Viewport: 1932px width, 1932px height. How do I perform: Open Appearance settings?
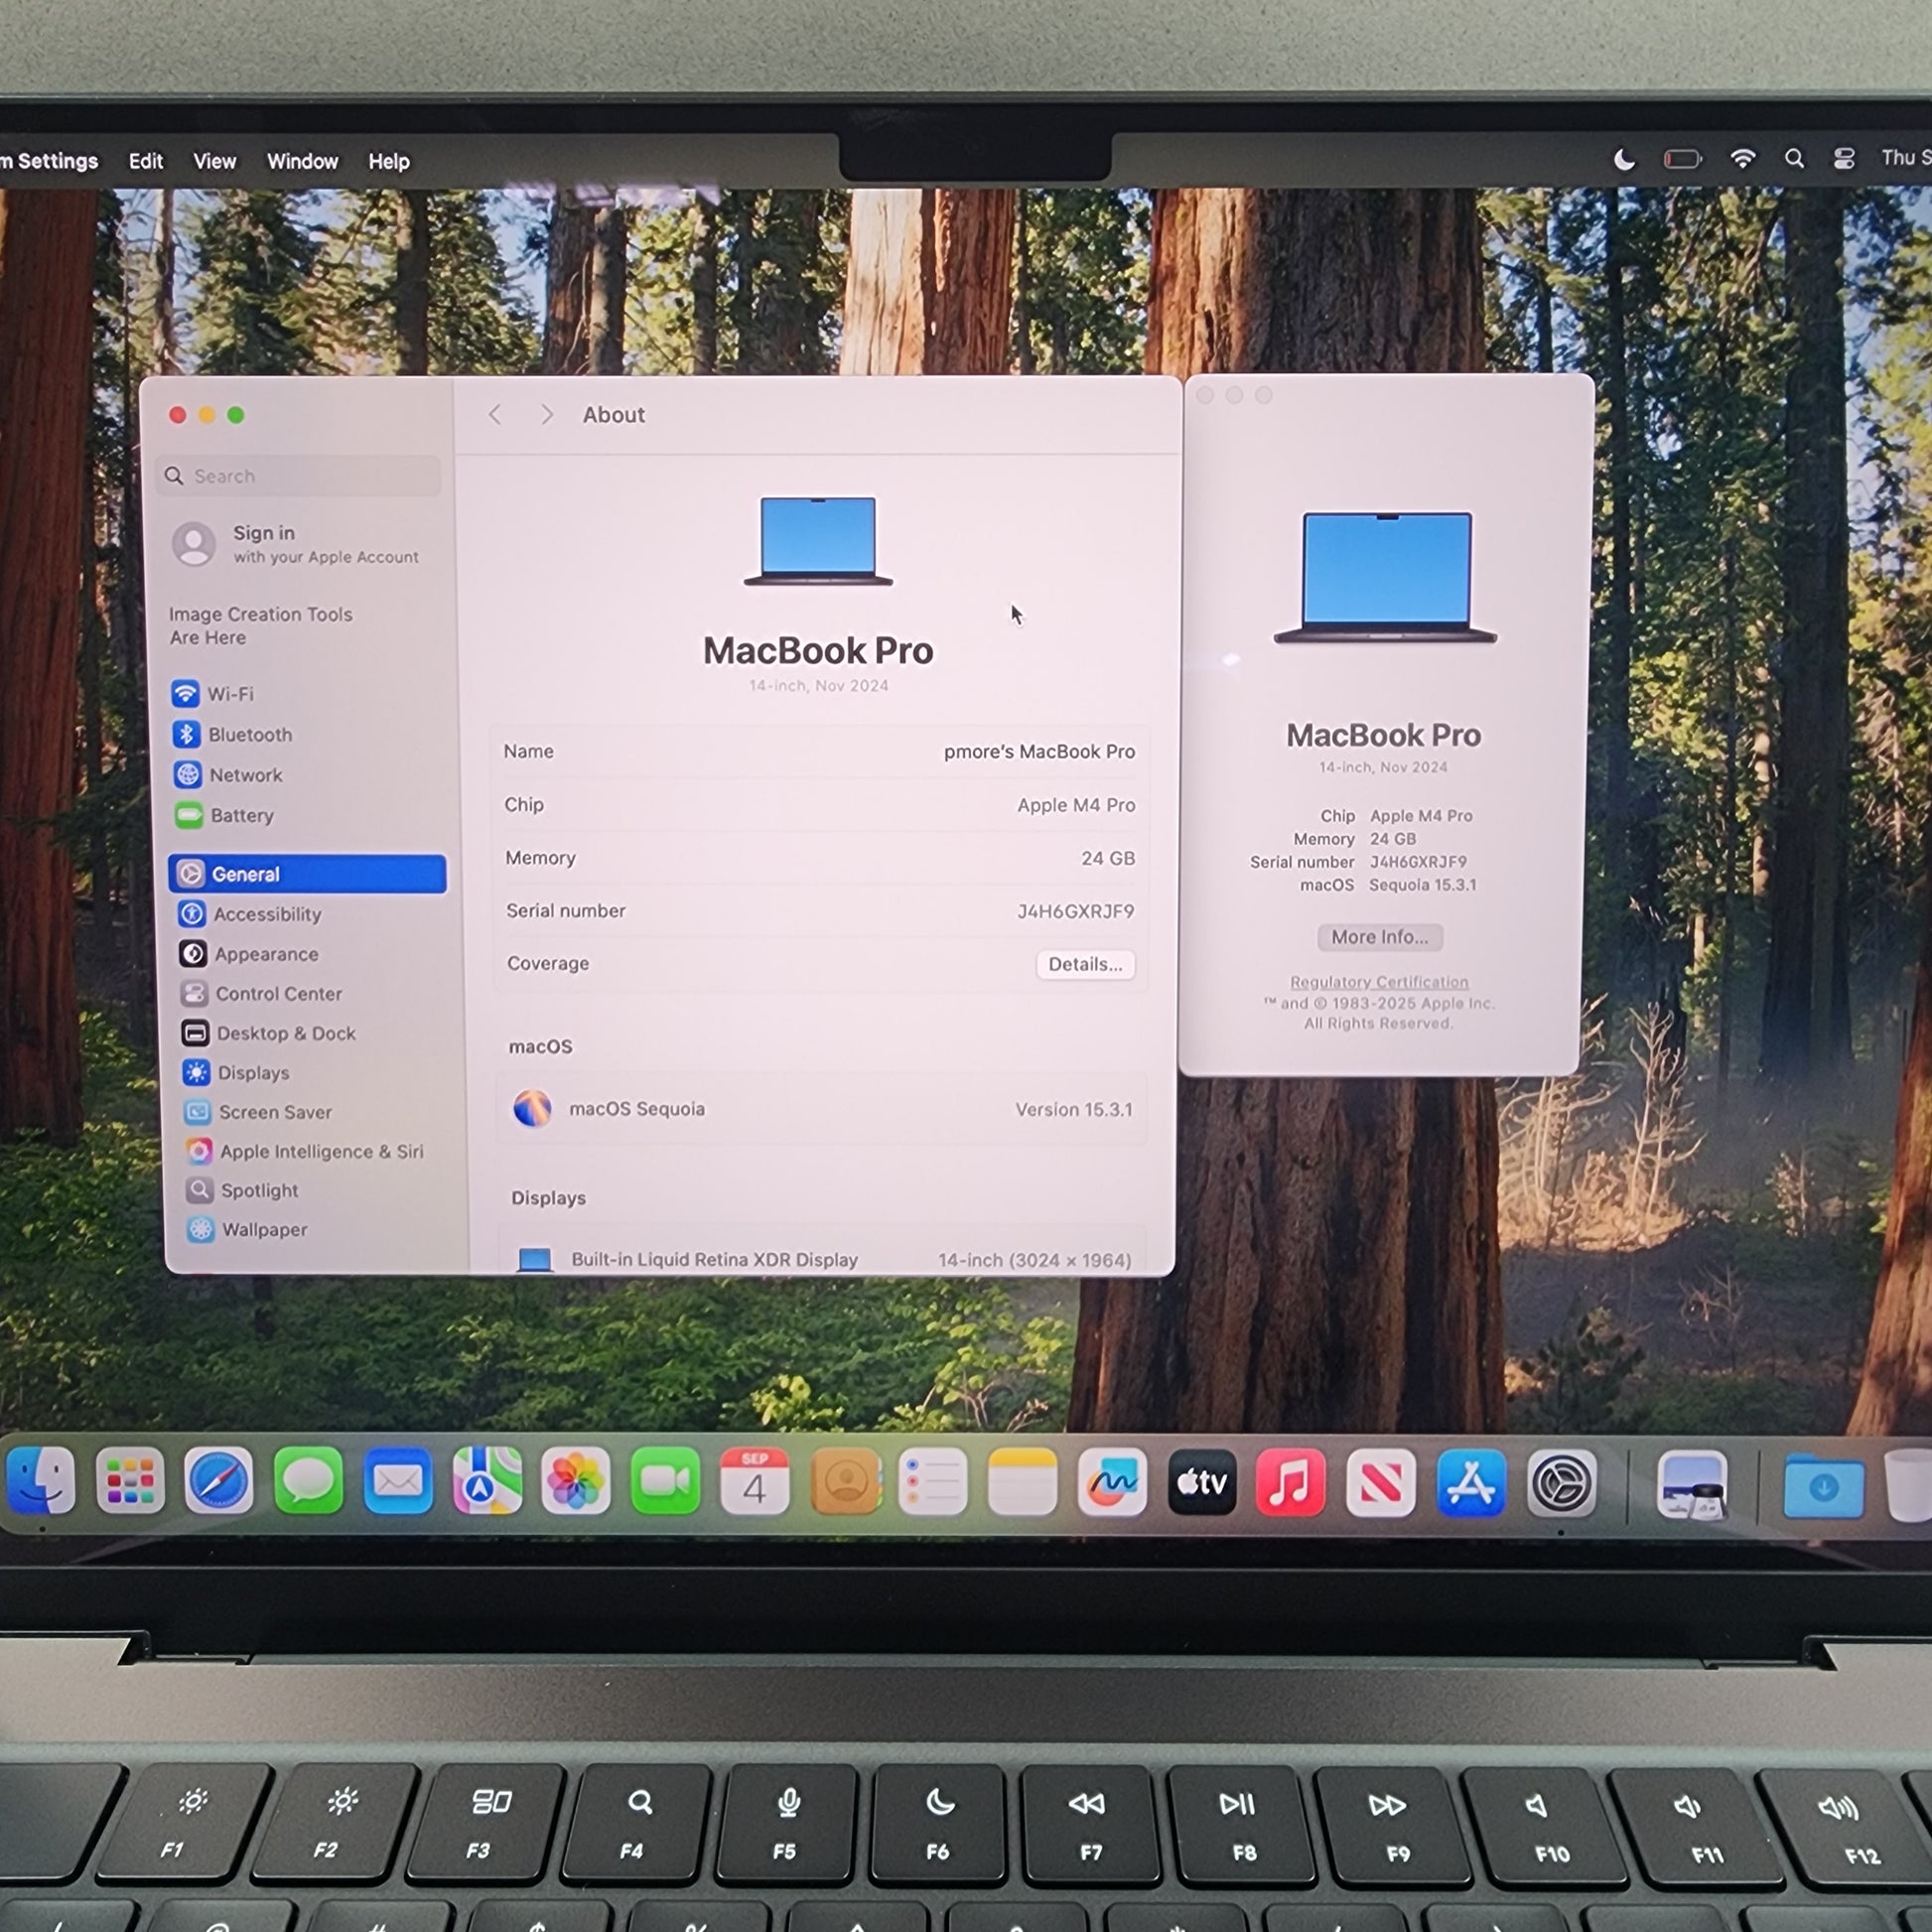click(249, 954)
